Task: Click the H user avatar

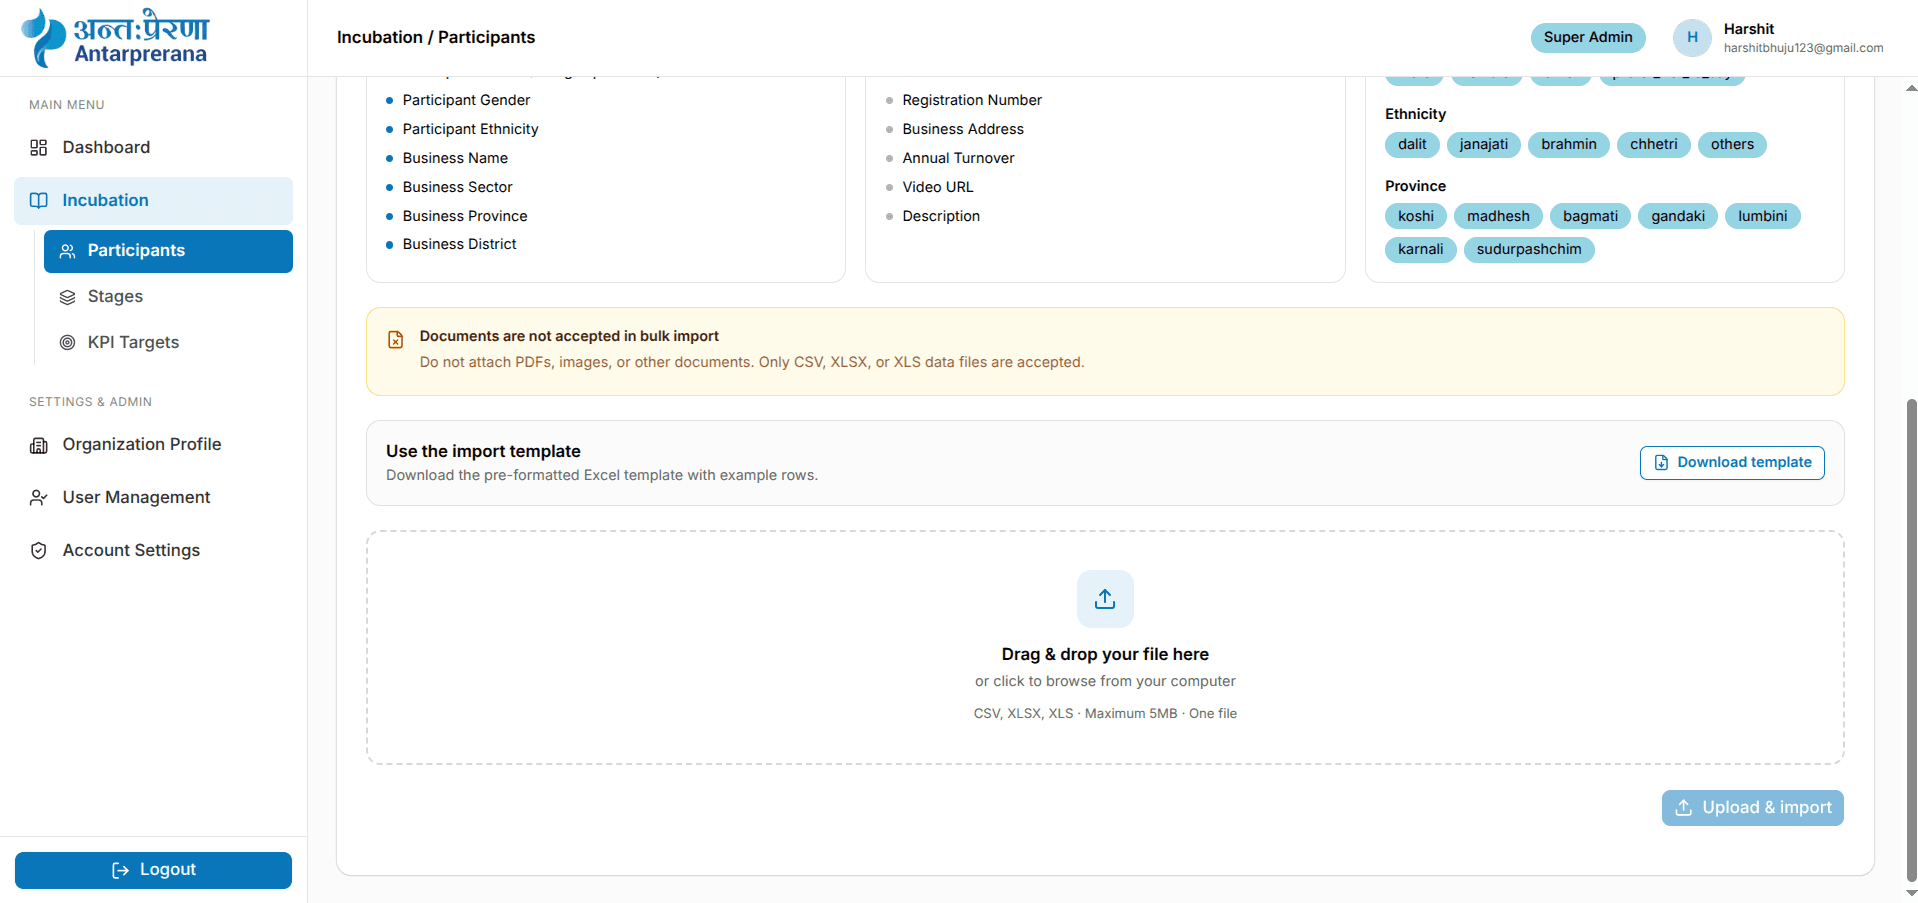Action: click(x=1692, y=38)
